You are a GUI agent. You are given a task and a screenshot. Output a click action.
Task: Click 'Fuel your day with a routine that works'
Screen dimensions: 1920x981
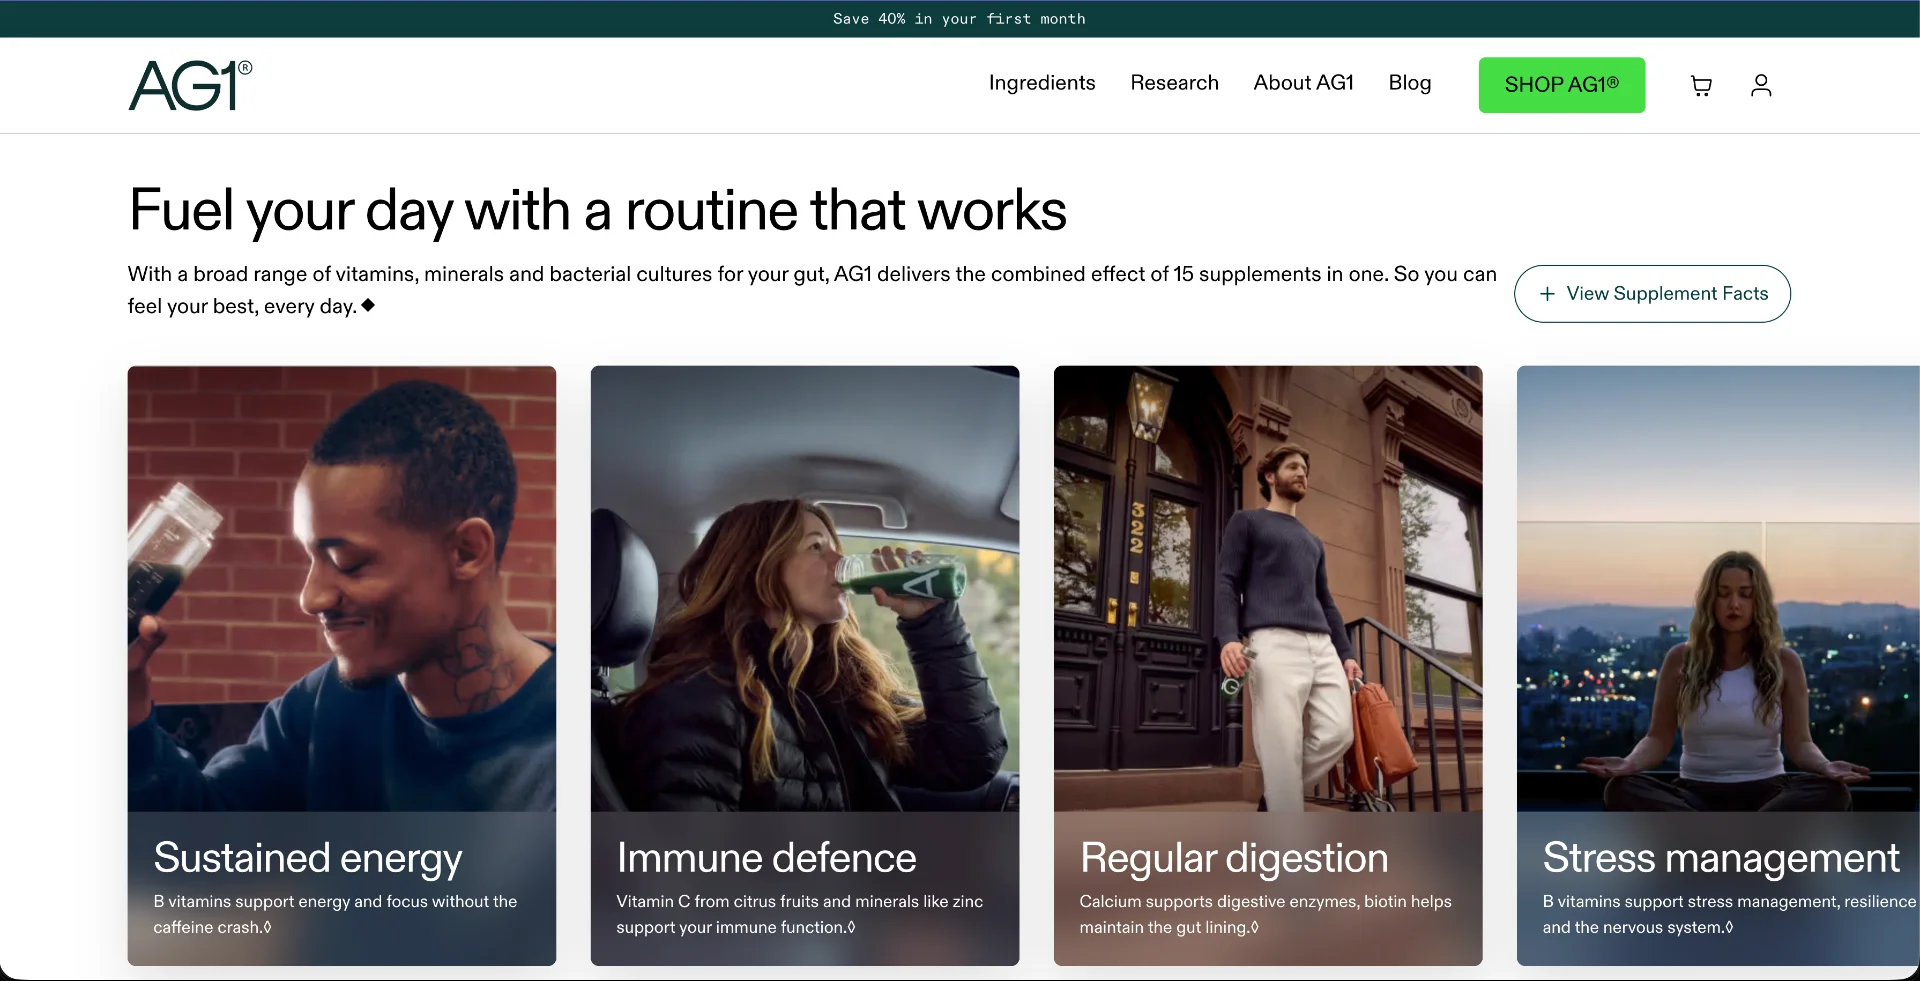[598, 211]
